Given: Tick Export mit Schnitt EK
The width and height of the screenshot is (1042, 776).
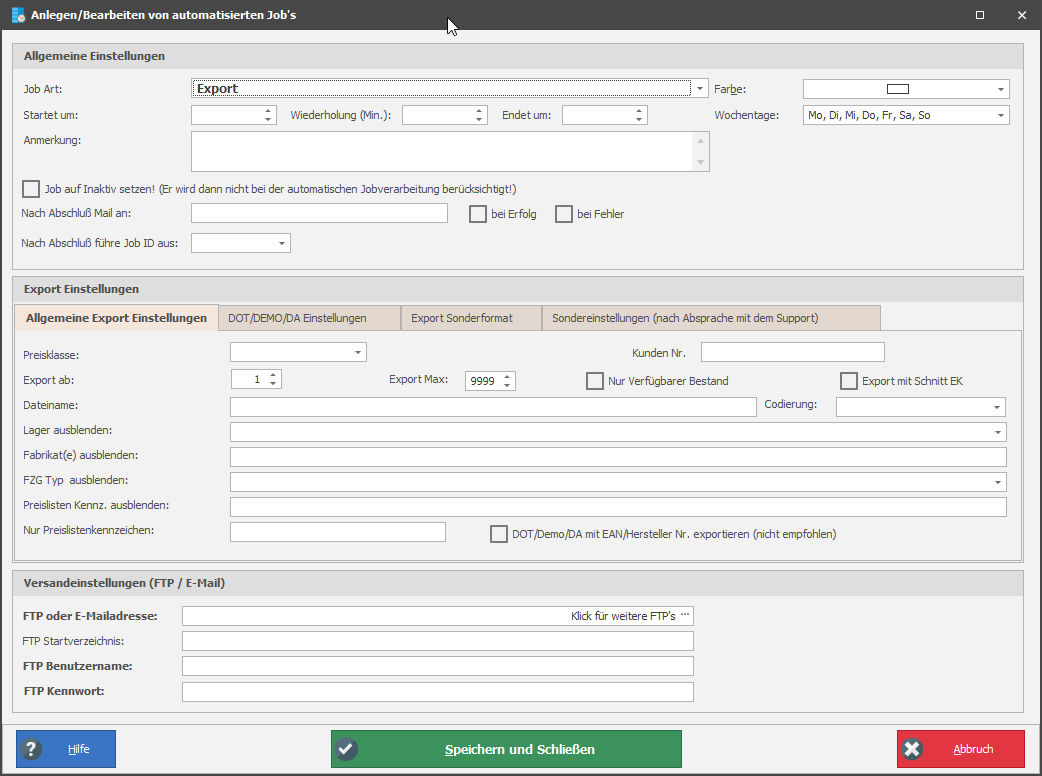Looking at the screenshot, I should 849,381.
